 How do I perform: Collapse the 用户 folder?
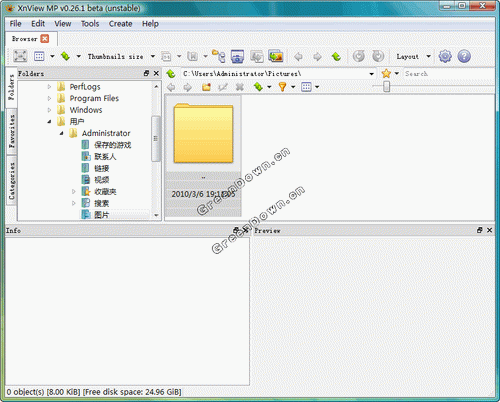[x=49, y=122]
